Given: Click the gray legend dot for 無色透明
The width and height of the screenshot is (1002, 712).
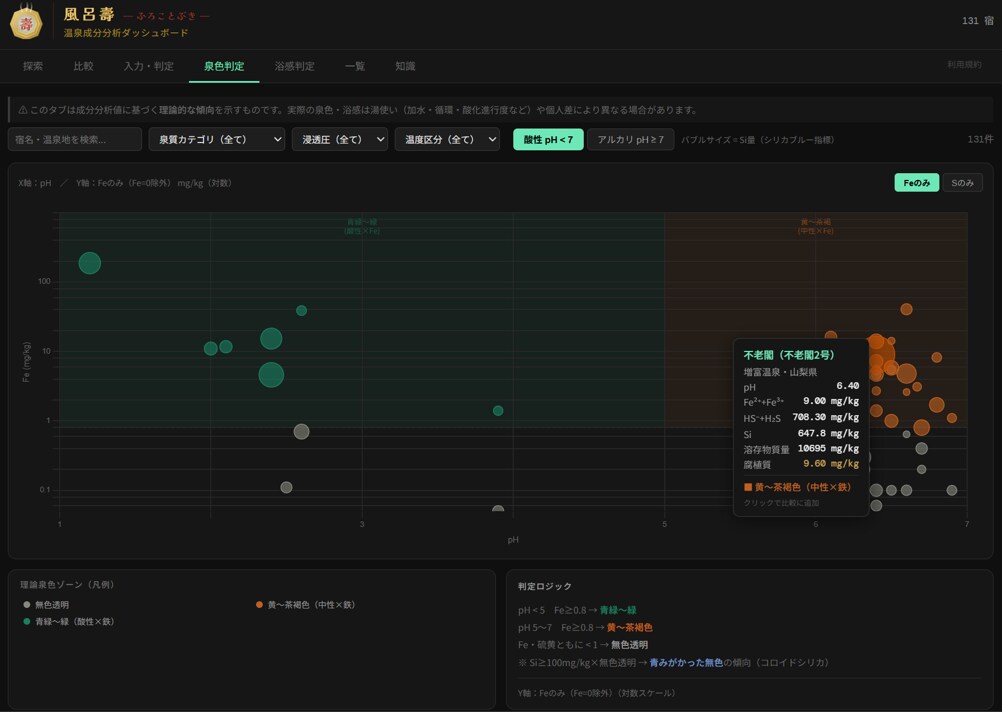Looking at the screenshot, I should (26, 605).
